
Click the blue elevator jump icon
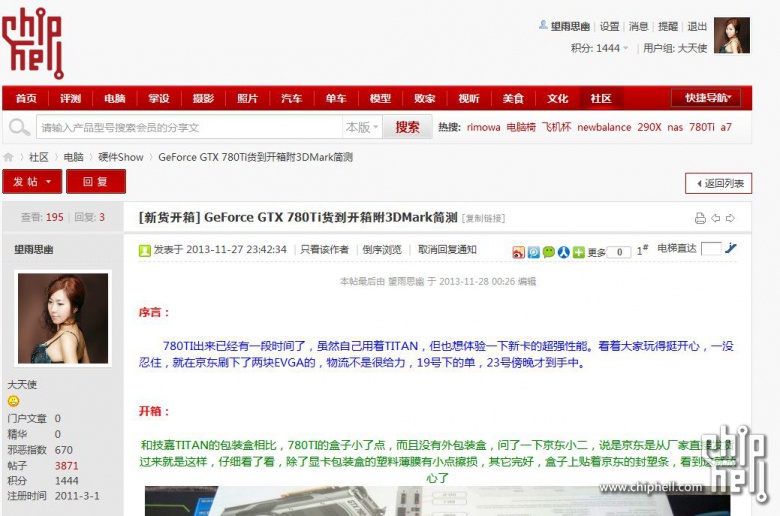(x=730, y=248)
